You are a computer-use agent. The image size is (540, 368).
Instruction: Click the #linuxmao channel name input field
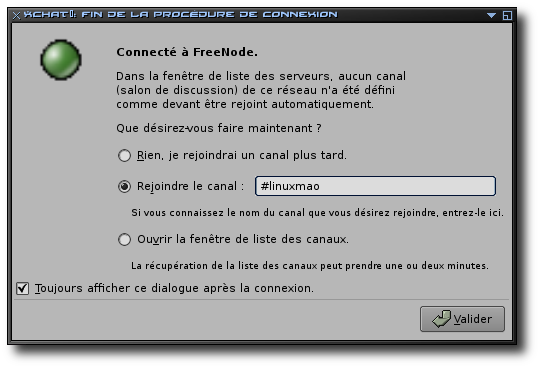375,186
